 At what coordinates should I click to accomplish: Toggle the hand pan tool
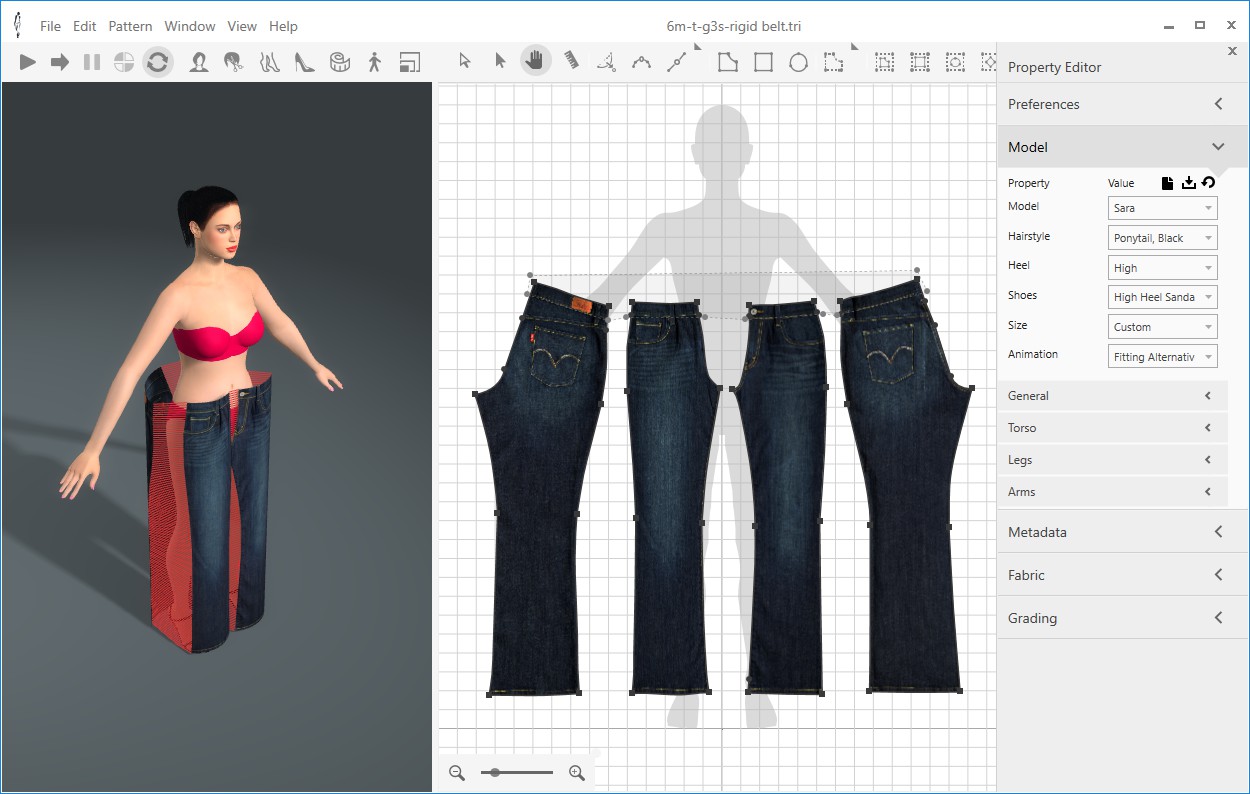pos(536,61)
